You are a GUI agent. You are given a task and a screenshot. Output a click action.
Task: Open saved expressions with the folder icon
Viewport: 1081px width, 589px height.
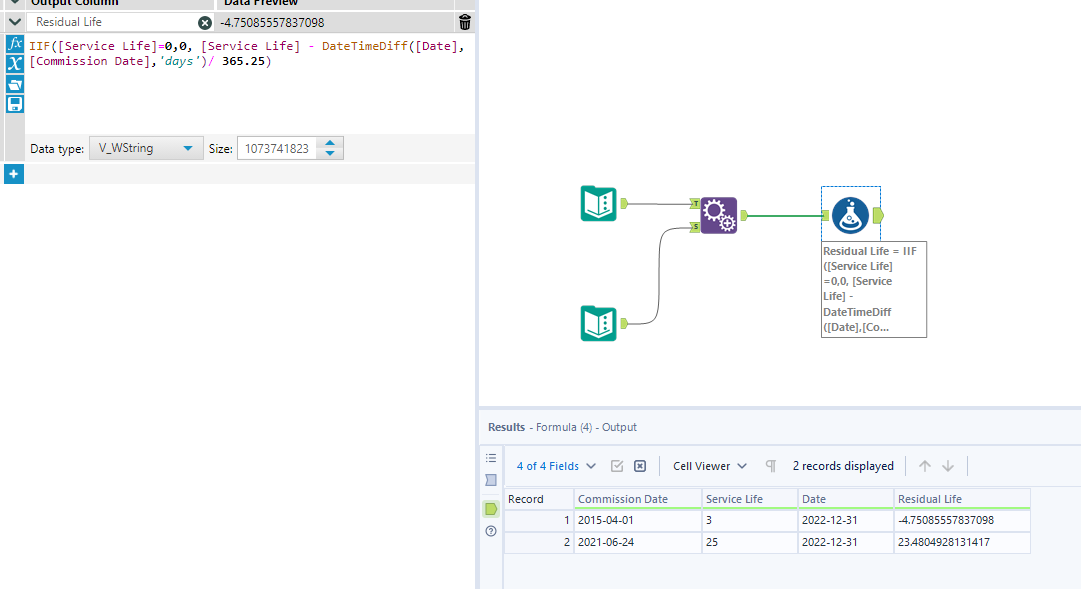tap(14, 85)
